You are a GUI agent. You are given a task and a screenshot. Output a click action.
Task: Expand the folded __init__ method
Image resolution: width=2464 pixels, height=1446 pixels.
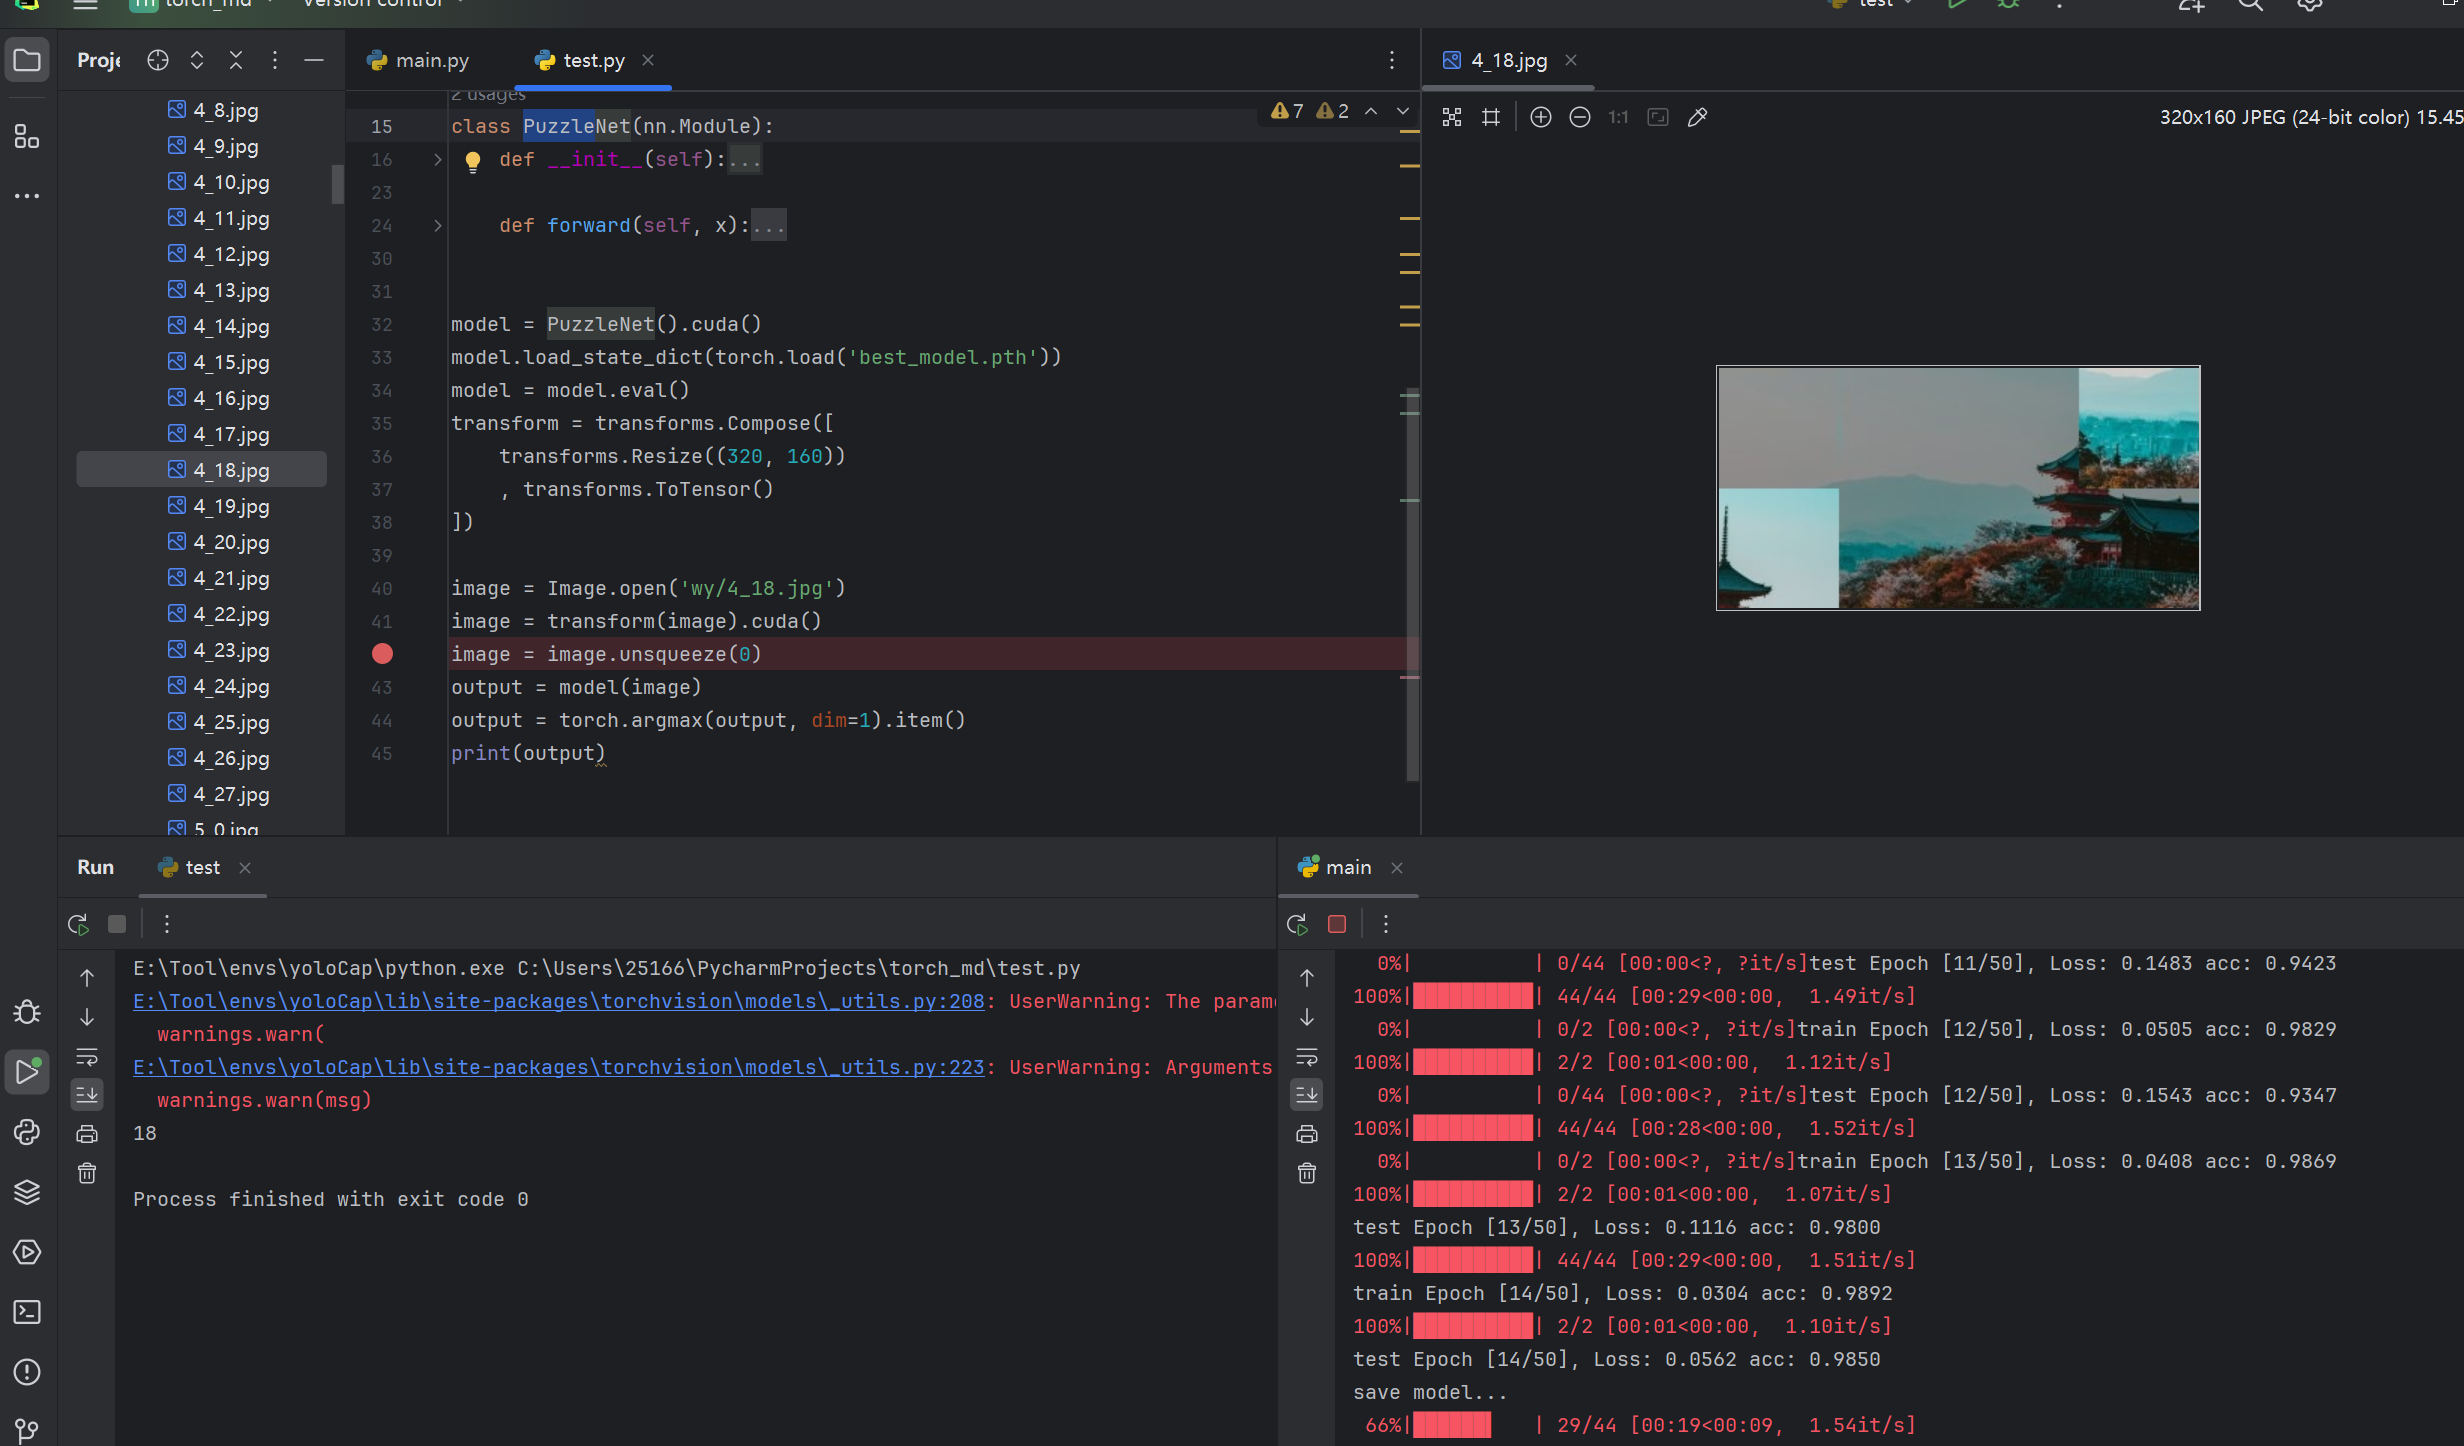pos(437,160)
